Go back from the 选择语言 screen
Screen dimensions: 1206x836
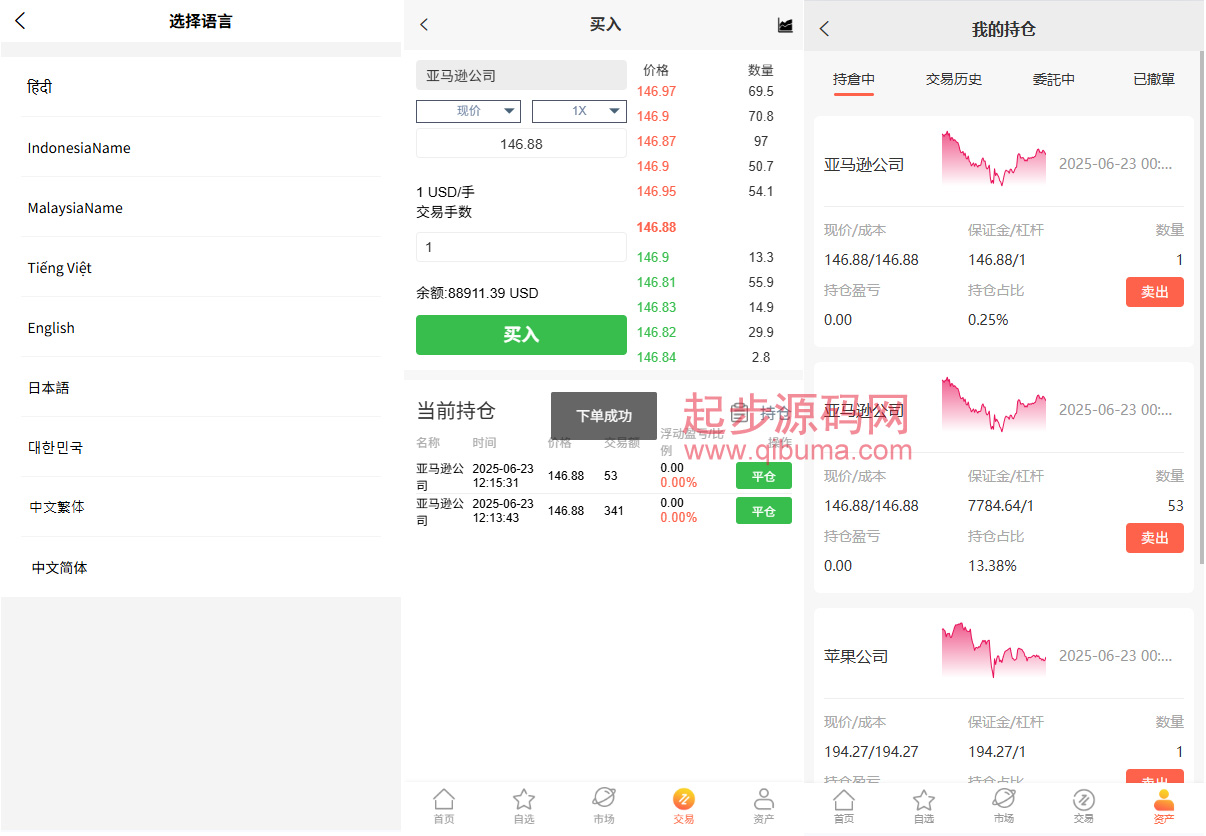click(x=20, y=21)
